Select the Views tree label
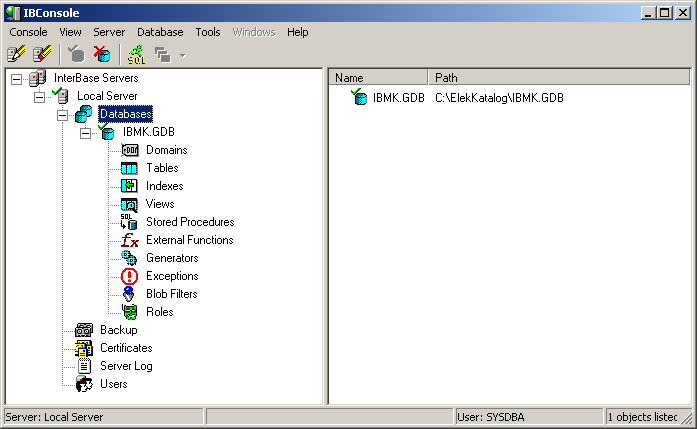Image resolution: width=697 pixels, height=429 pixels. coord(160,204)
